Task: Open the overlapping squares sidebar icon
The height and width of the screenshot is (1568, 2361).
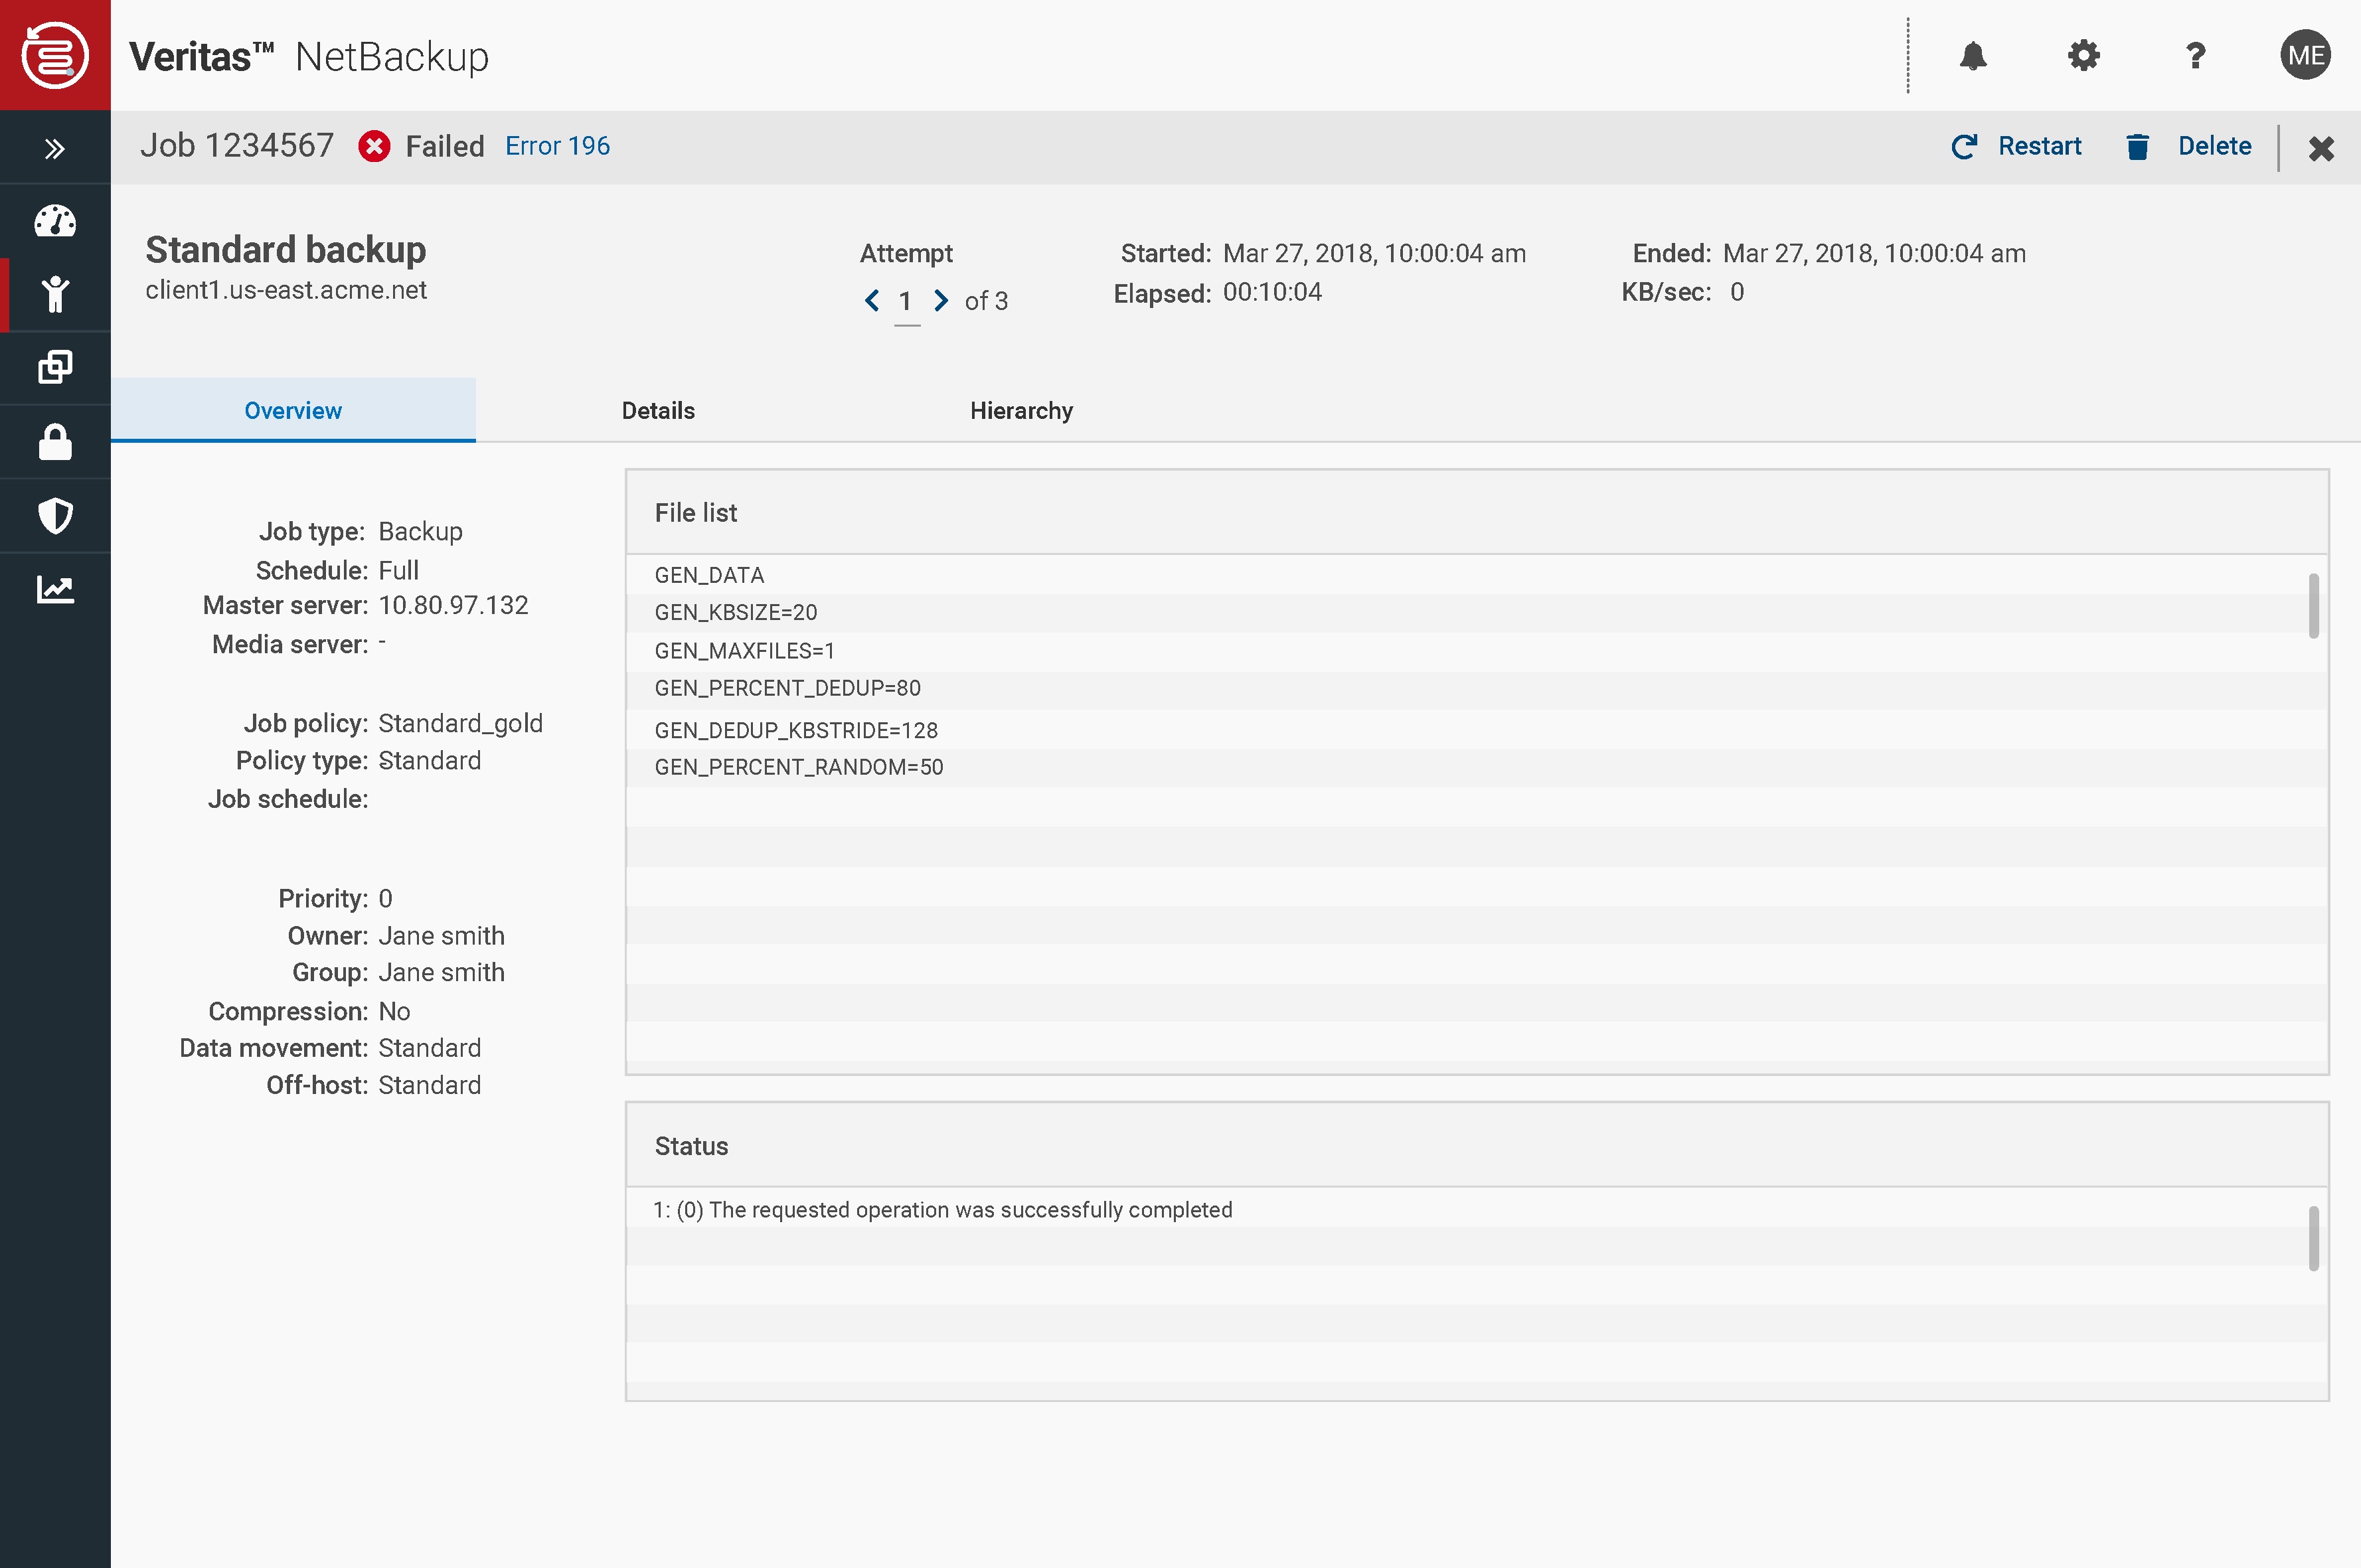Action: [x=55, y=367]
